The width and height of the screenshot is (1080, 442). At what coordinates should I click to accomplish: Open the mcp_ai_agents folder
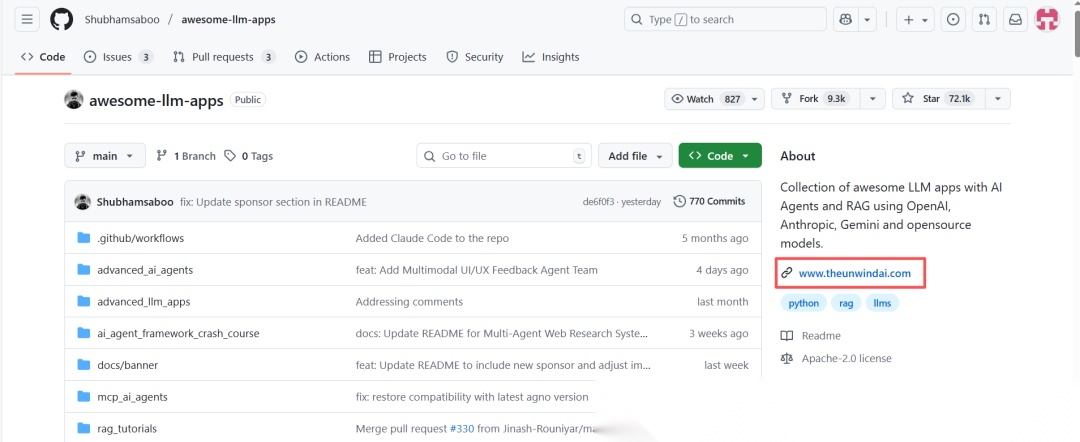pyautogui.click(x=132, y=397)
